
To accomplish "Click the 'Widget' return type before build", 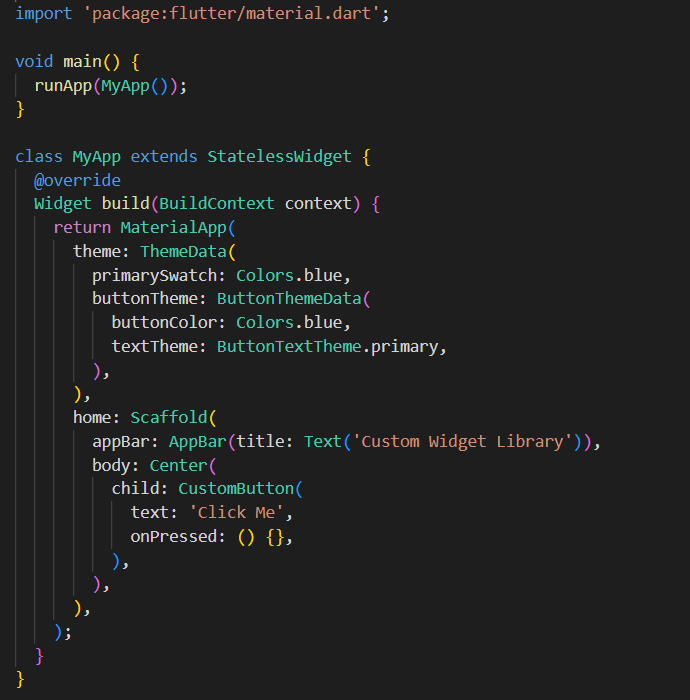I will 63,204.
